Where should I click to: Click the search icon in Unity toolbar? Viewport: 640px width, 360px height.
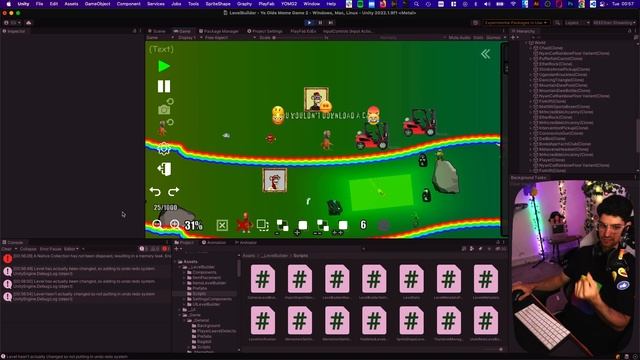click(557, 23)
